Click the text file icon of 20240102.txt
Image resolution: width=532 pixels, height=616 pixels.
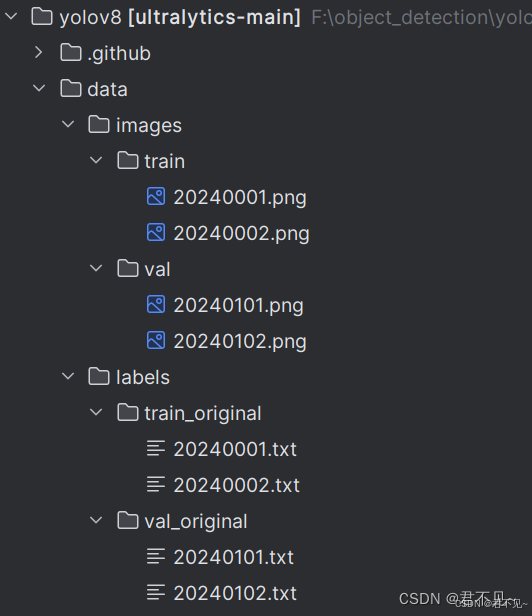(x=156, y=592)
